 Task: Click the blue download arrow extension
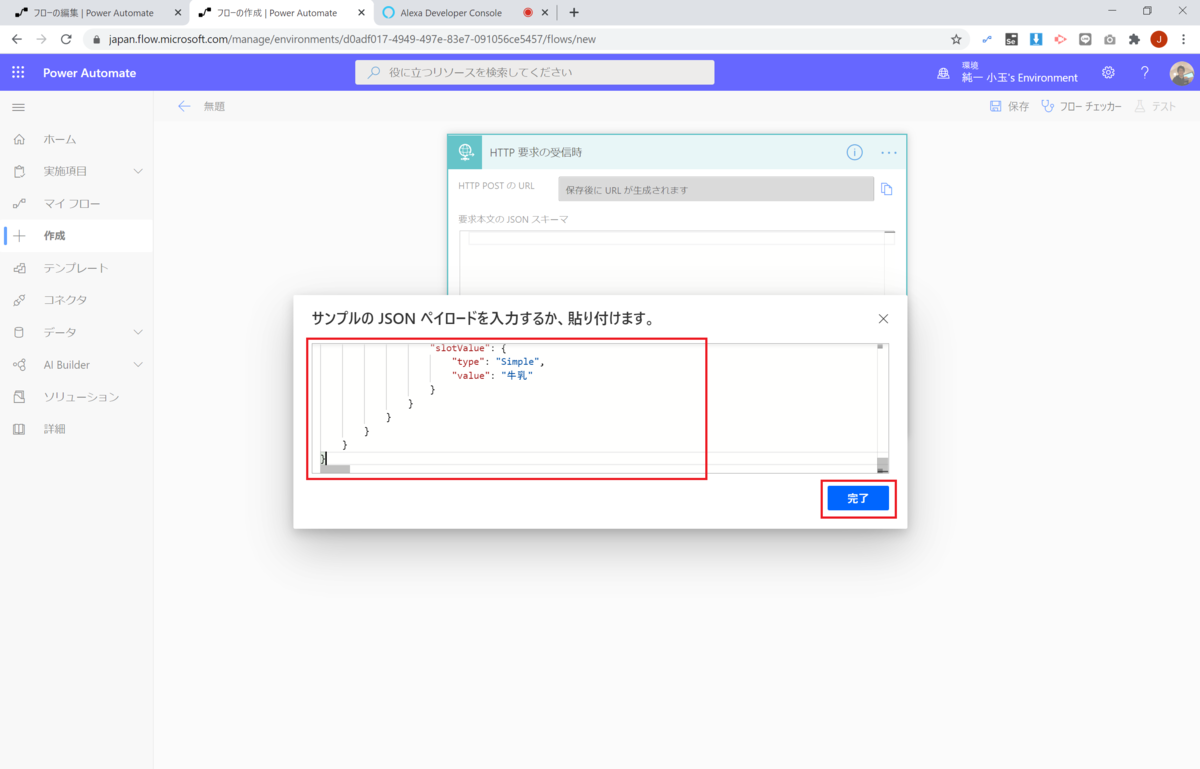coord(1036,39)
